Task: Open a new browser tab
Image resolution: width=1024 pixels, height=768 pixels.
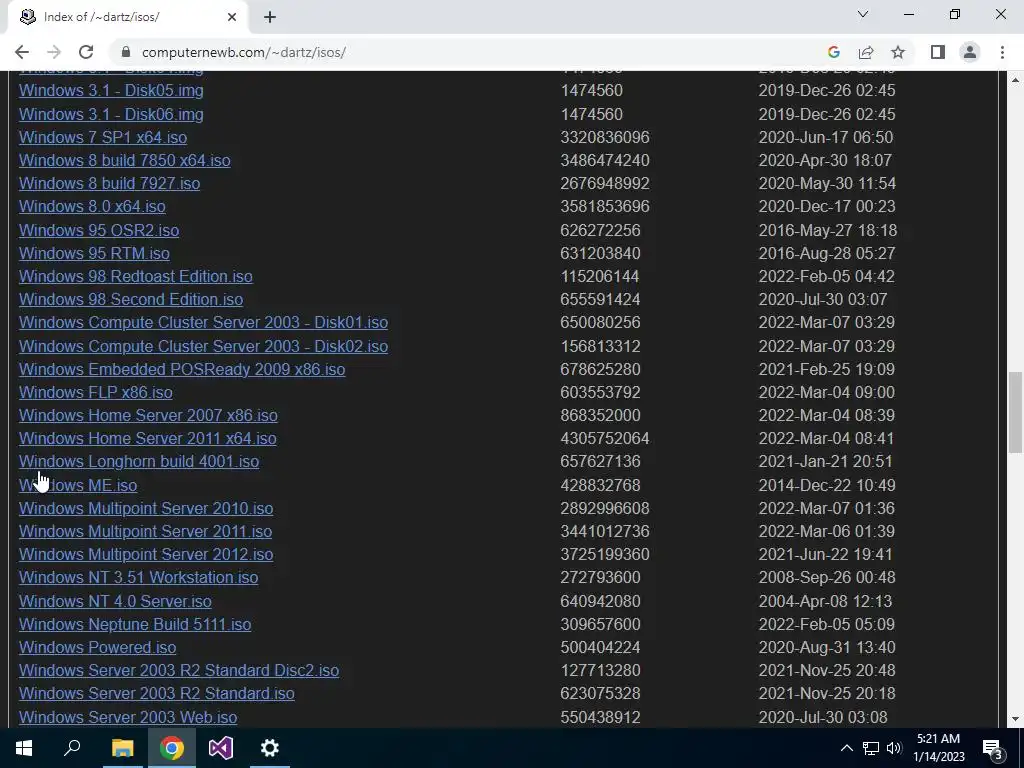Action: point(270,17)
